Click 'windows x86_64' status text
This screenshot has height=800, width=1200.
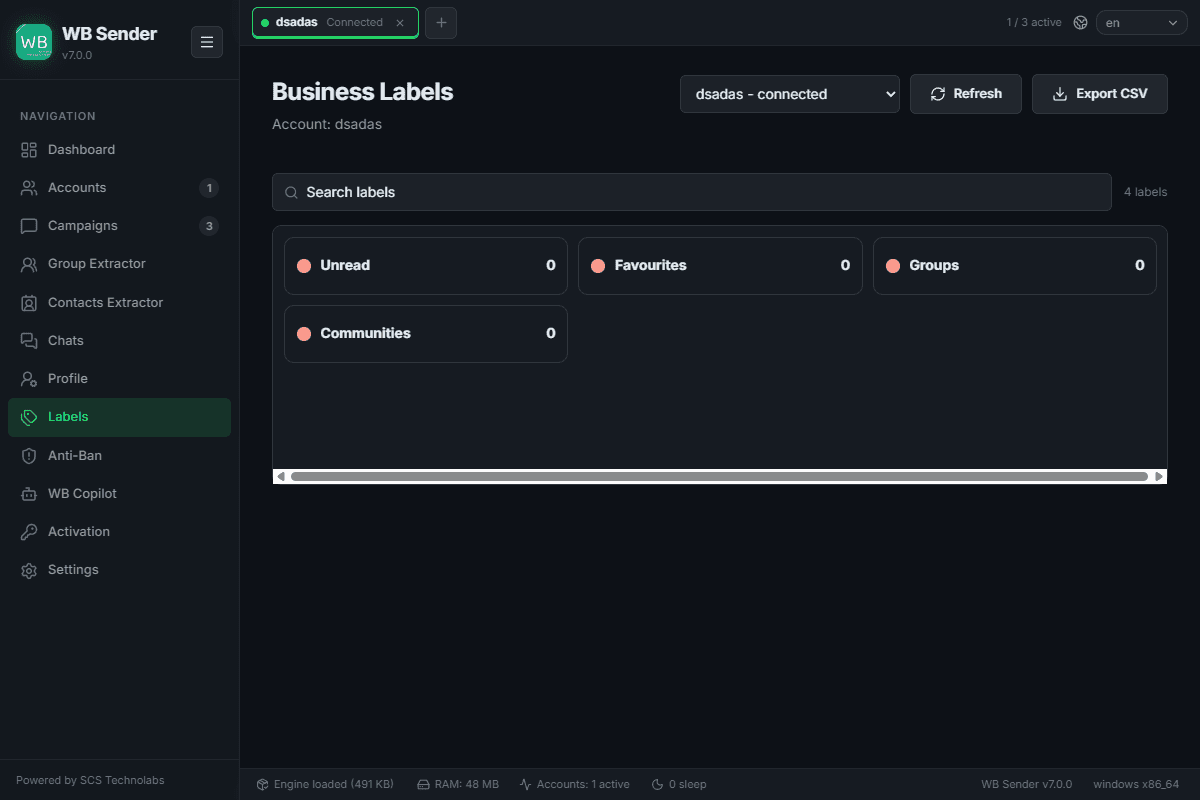pyautogui.click(x=1136, y=784)
